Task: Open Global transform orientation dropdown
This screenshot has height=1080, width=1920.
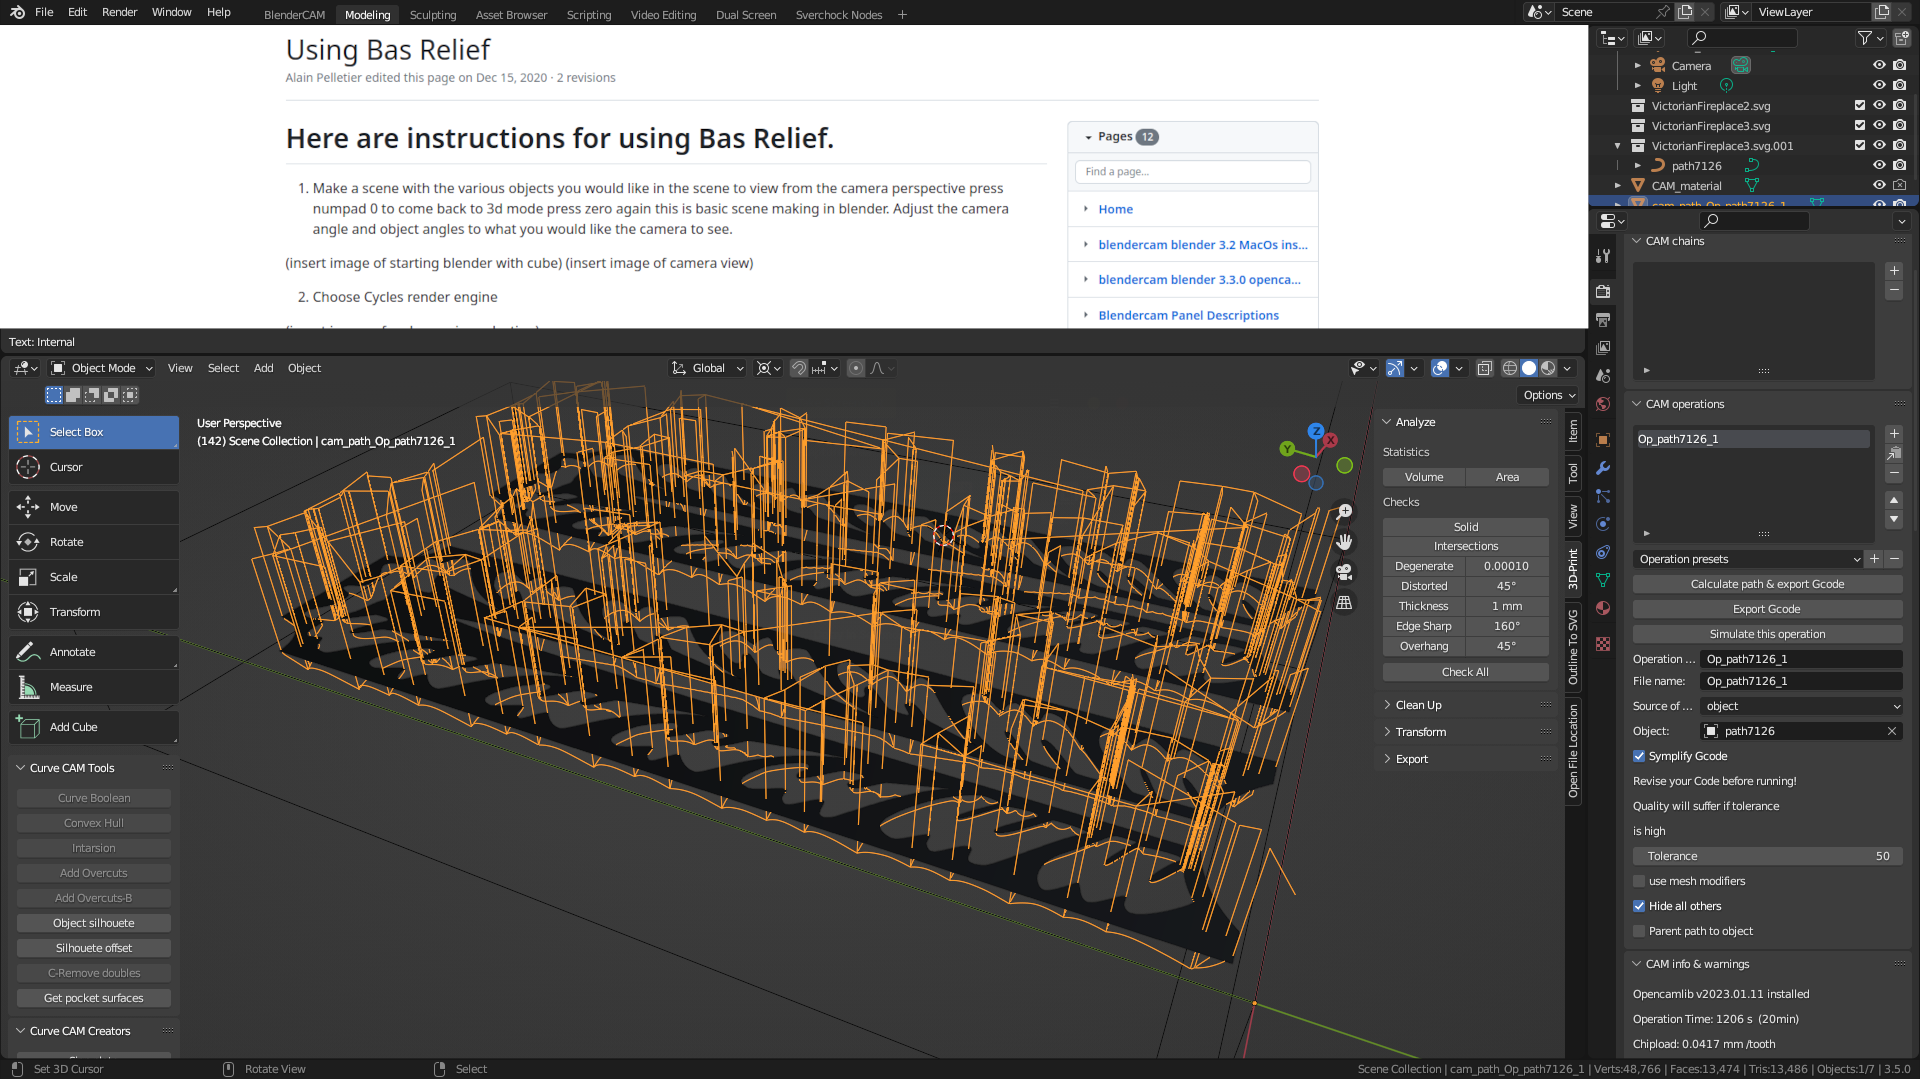Action: tap(708, 368)
